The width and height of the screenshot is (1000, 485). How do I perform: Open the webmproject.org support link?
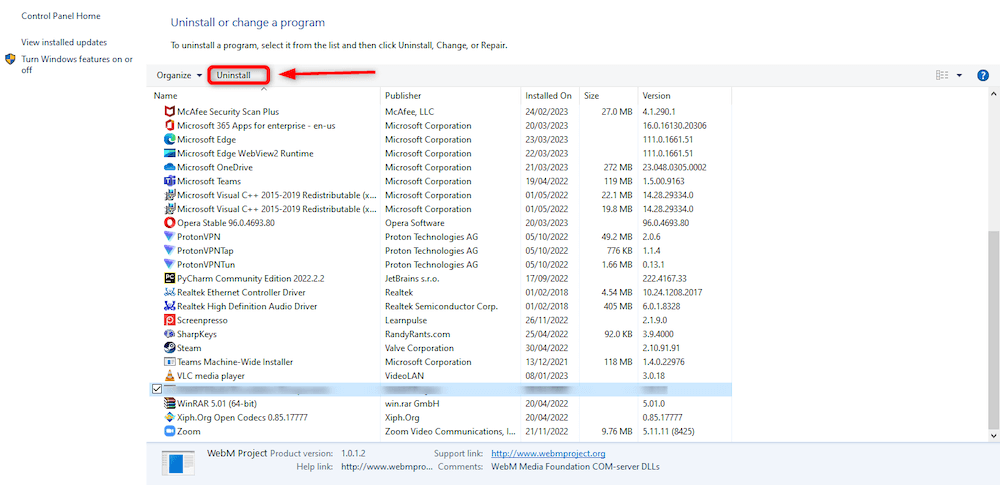pyautogui.click(x=548, y=454)
